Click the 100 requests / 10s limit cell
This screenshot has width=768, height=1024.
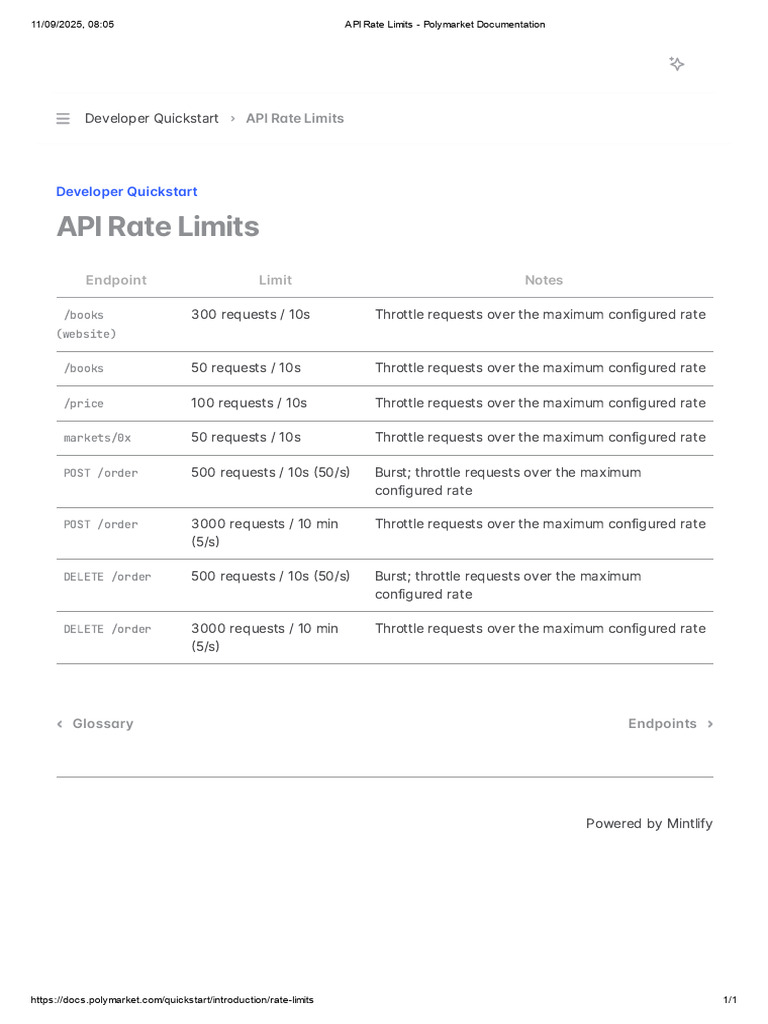[249, 403]
